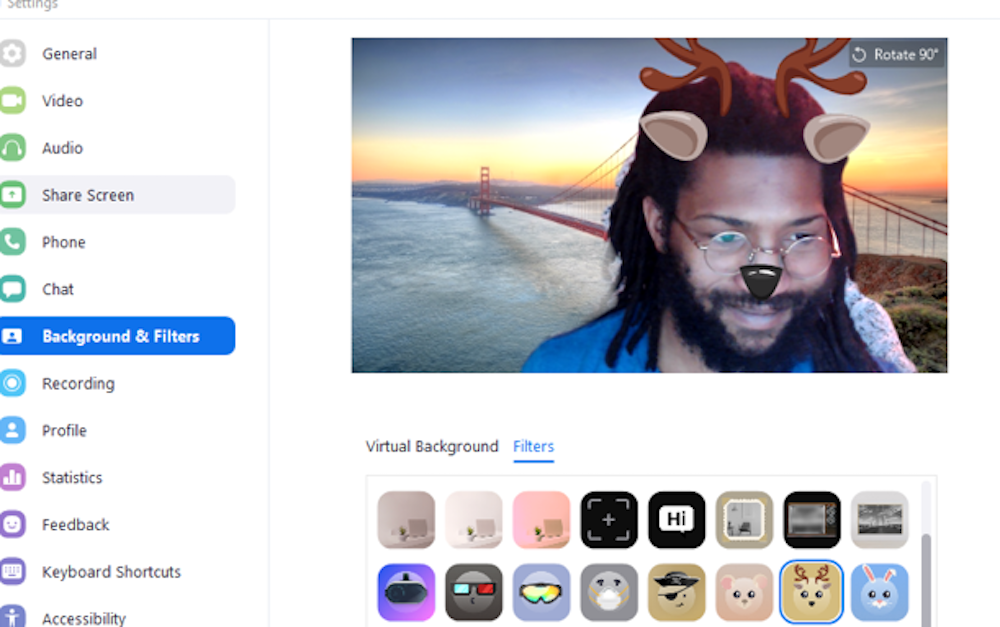This screenshot has width=1000, height=627.
Task: Apply the ornate picture frame filter
Action: pyautogui.click(x=744, y=520)
